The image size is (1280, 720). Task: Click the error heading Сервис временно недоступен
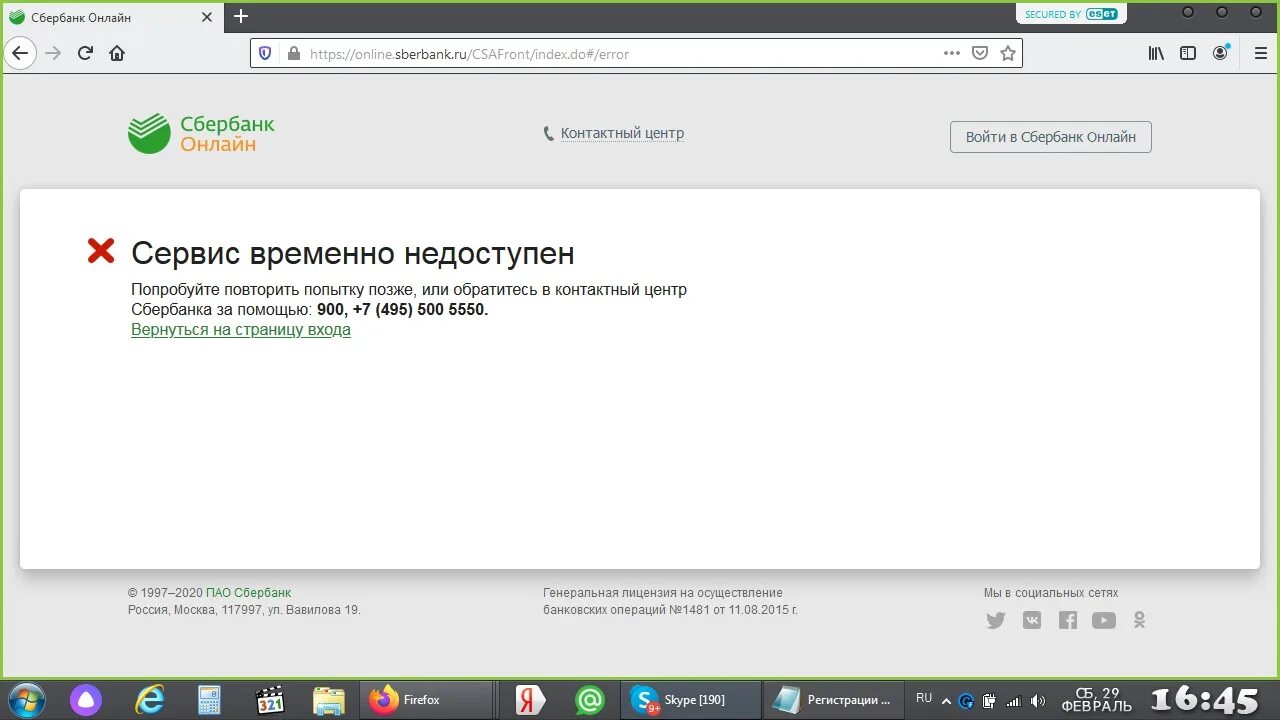[353, 253]
